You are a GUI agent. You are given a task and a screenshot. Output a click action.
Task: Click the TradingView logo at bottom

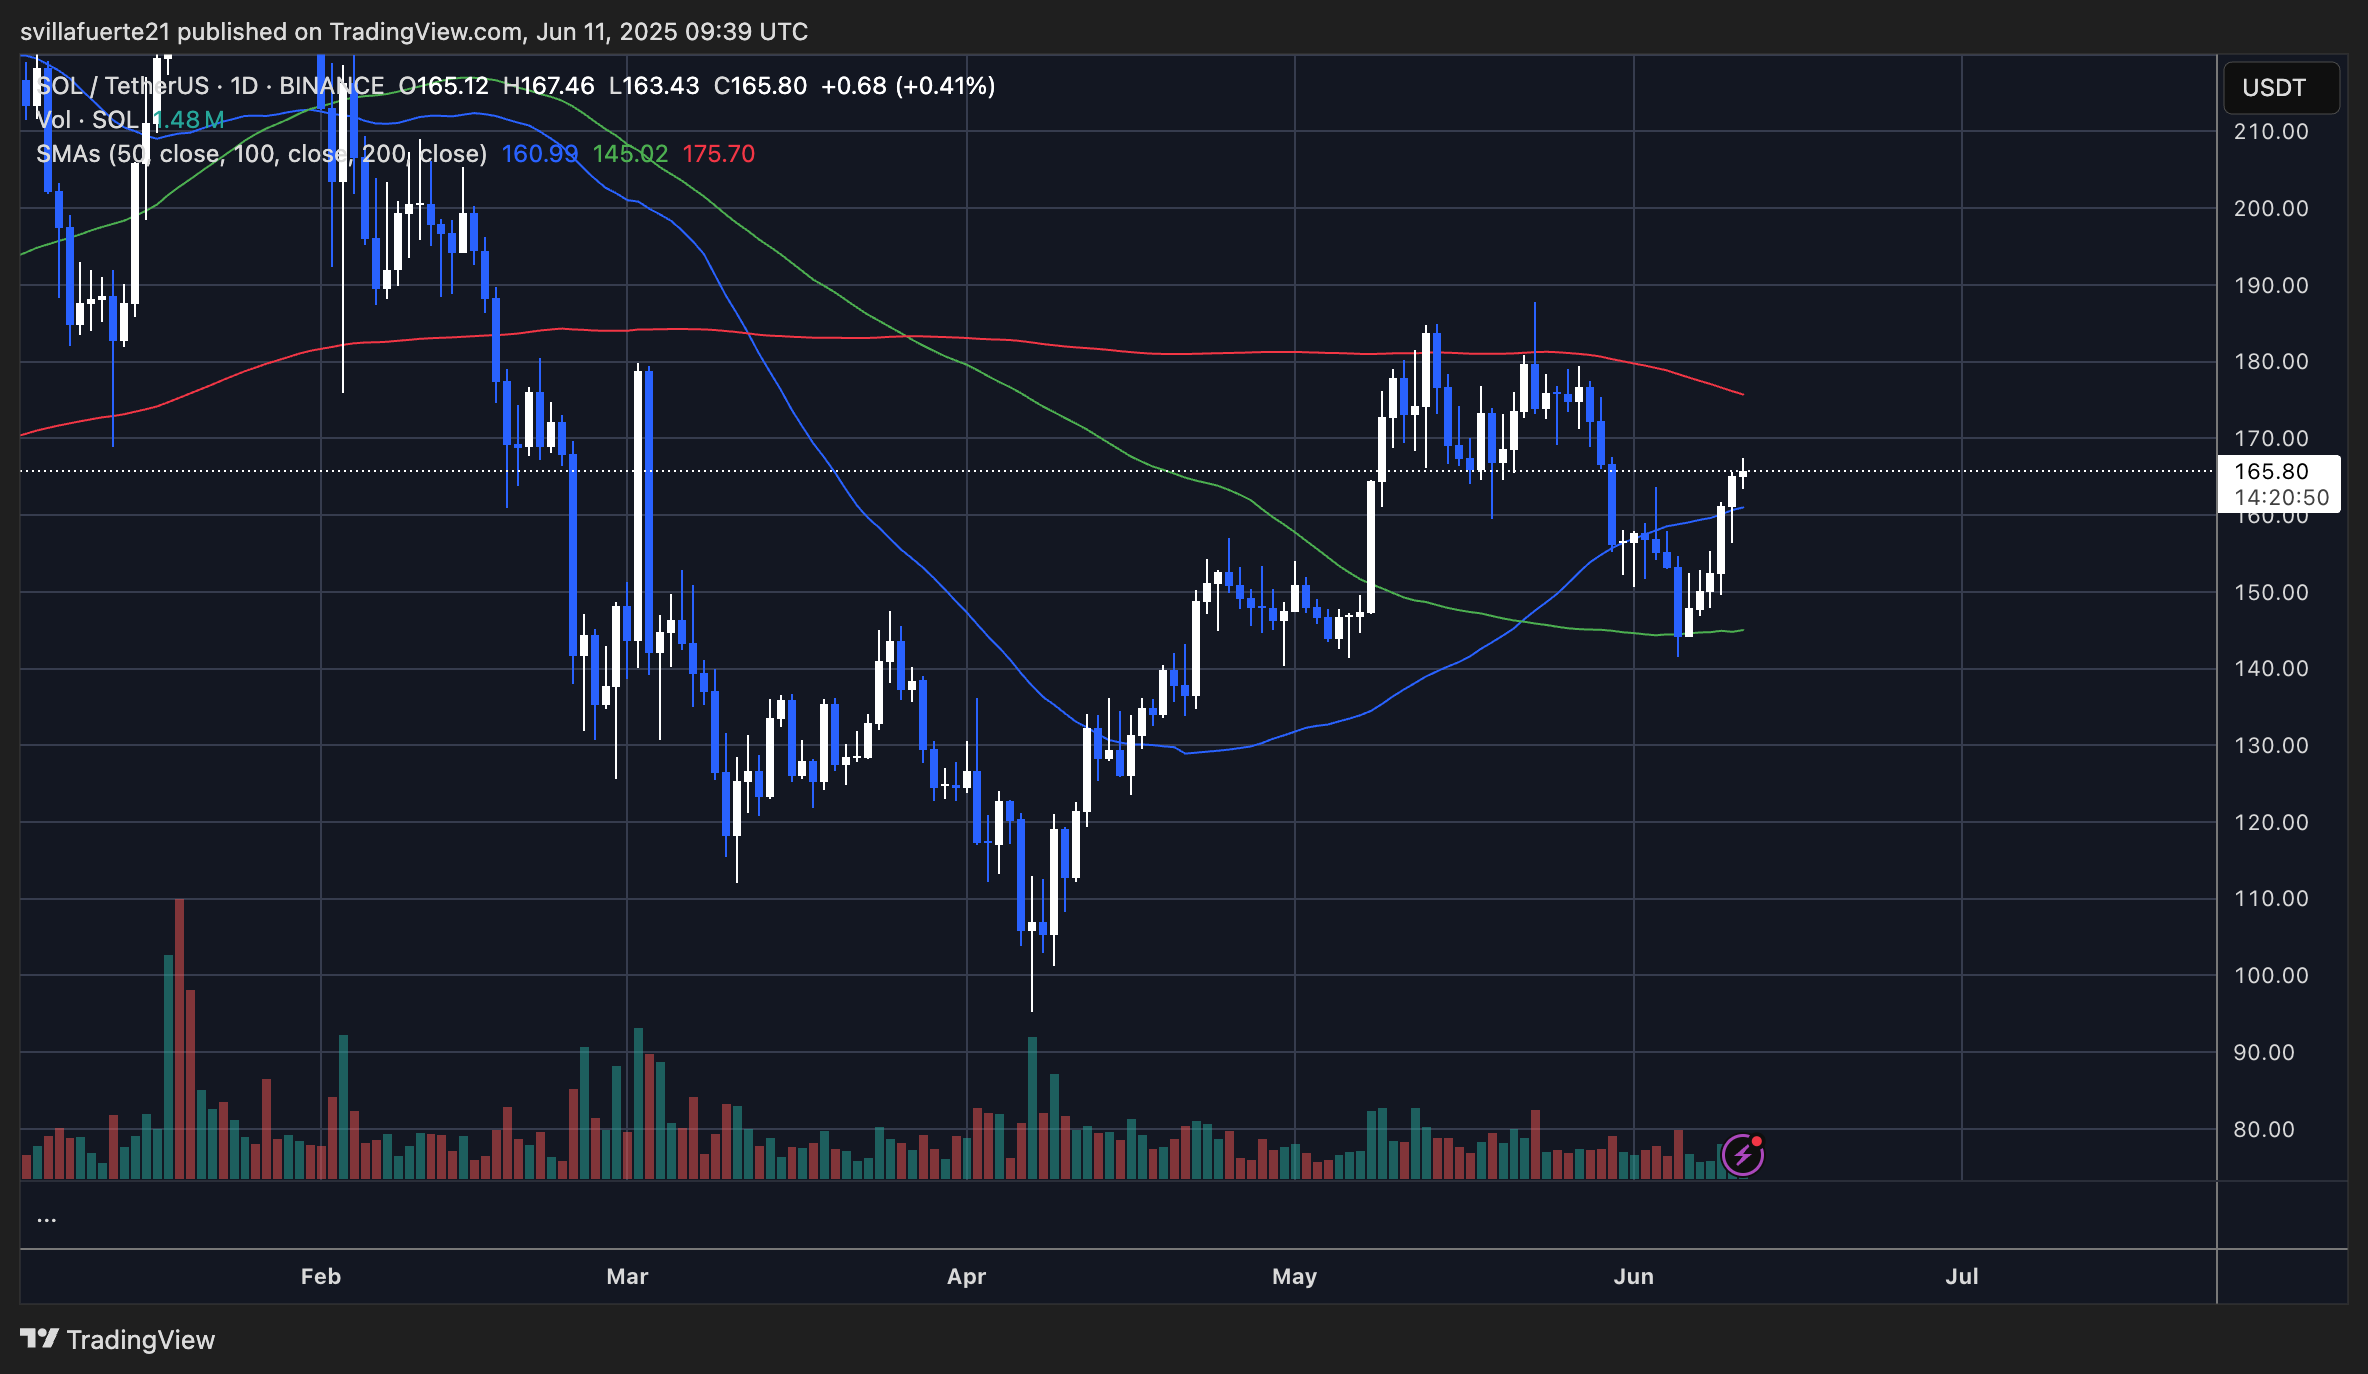click(118, 1340)
